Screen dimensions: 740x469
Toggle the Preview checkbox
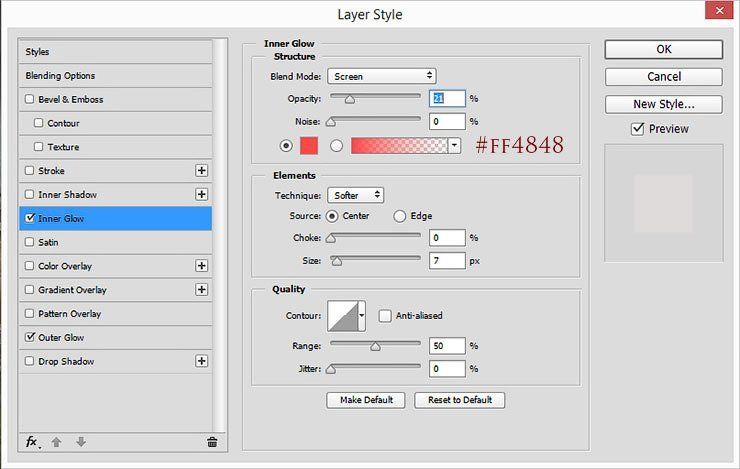pyautogui.click(x=638, y=129)
